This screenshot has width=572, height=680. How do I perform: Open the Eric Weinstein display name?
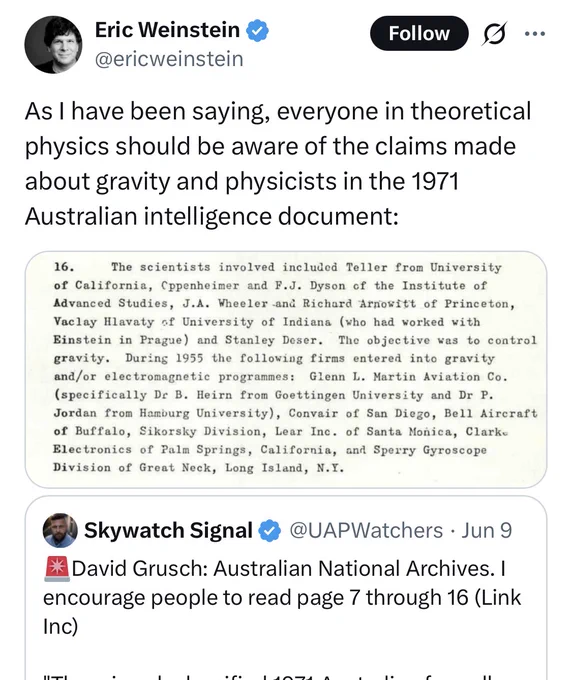click(x=167, y=30)
